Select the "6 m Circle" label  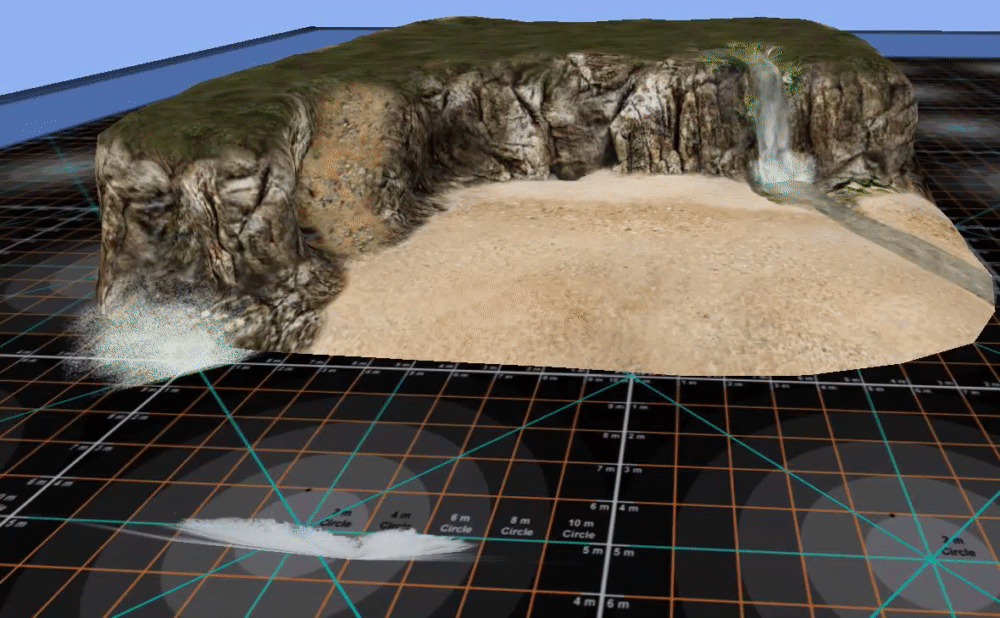(x=457, y=524)
